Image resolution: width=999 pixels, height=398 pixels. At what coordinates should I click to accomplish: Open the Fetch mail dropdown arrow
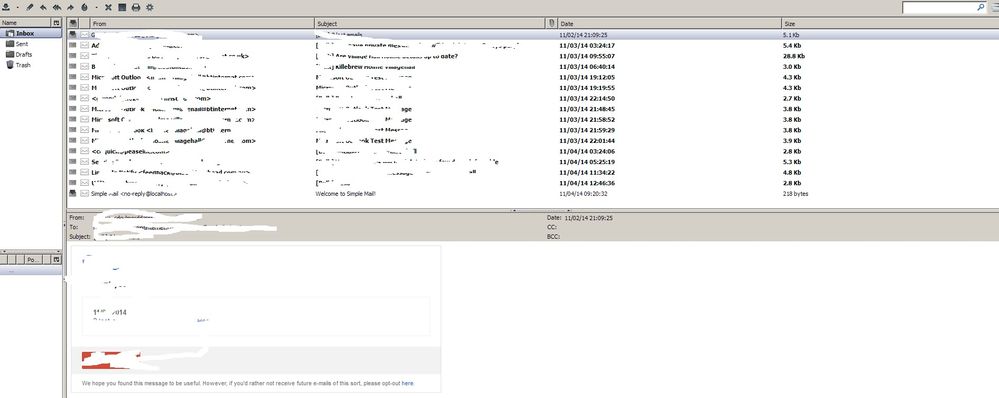[x=17, y=7]
